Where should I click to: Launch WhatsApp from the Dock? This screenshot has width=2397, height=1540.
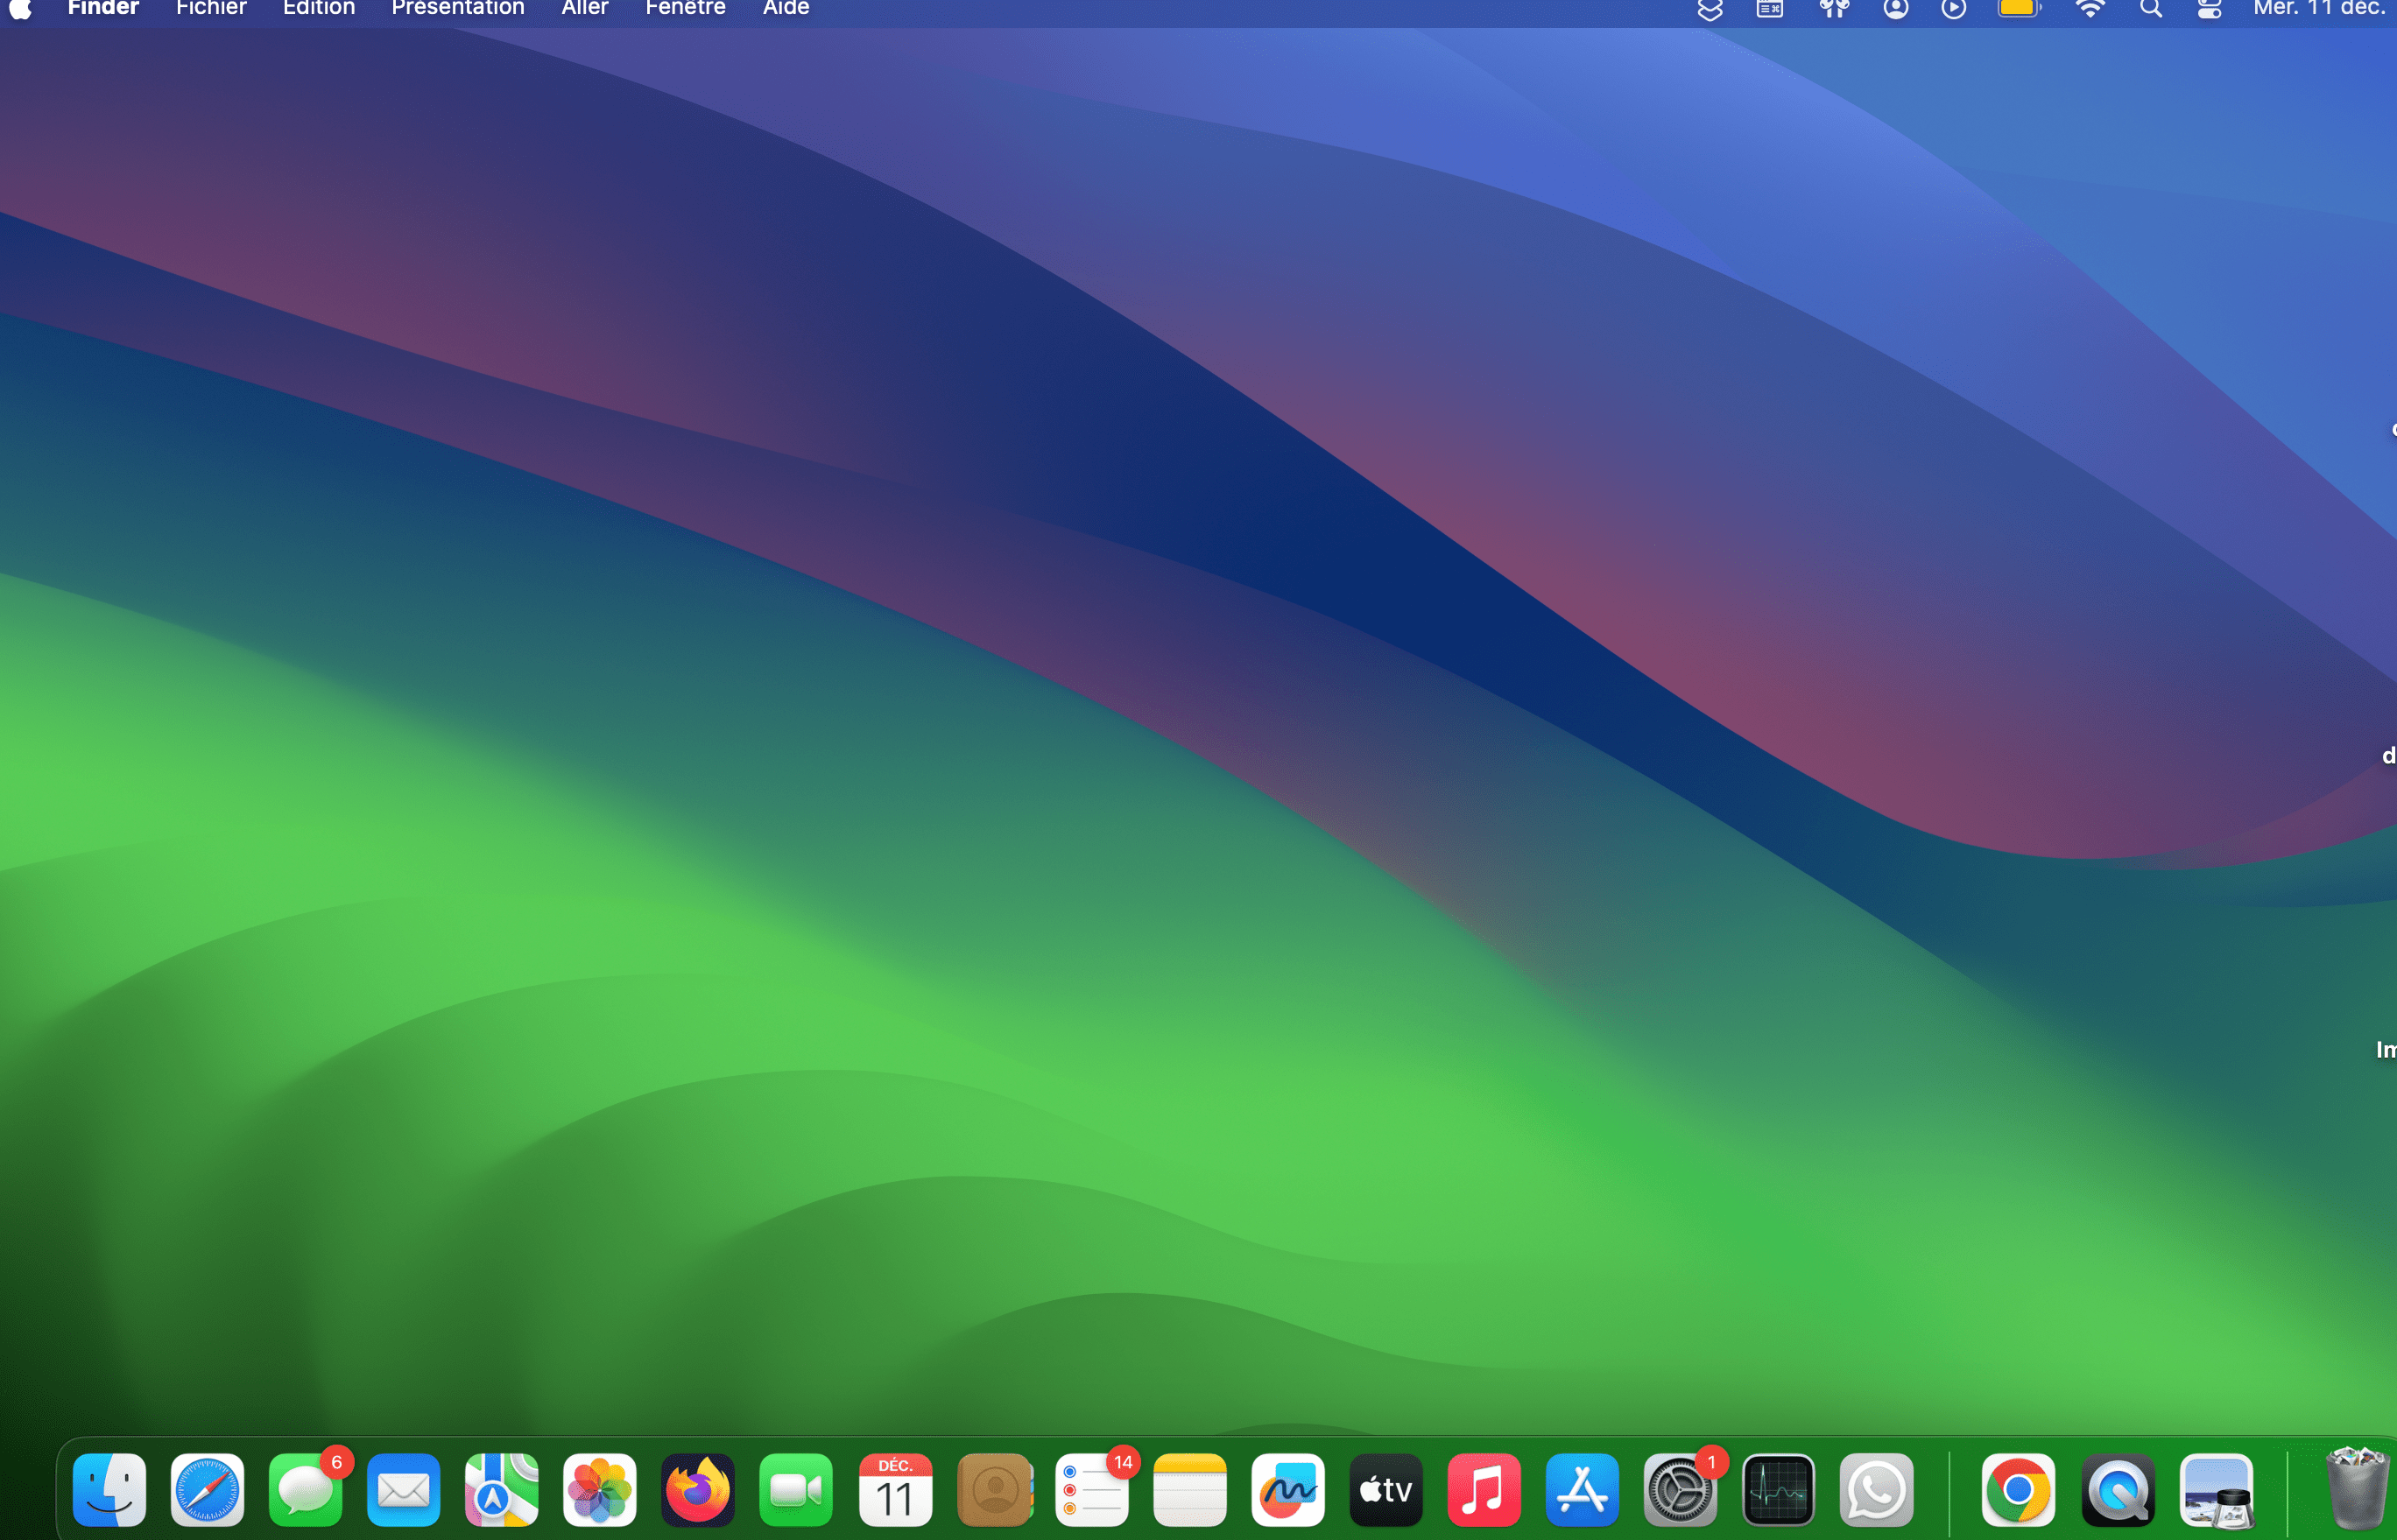coord(1877,1490)
